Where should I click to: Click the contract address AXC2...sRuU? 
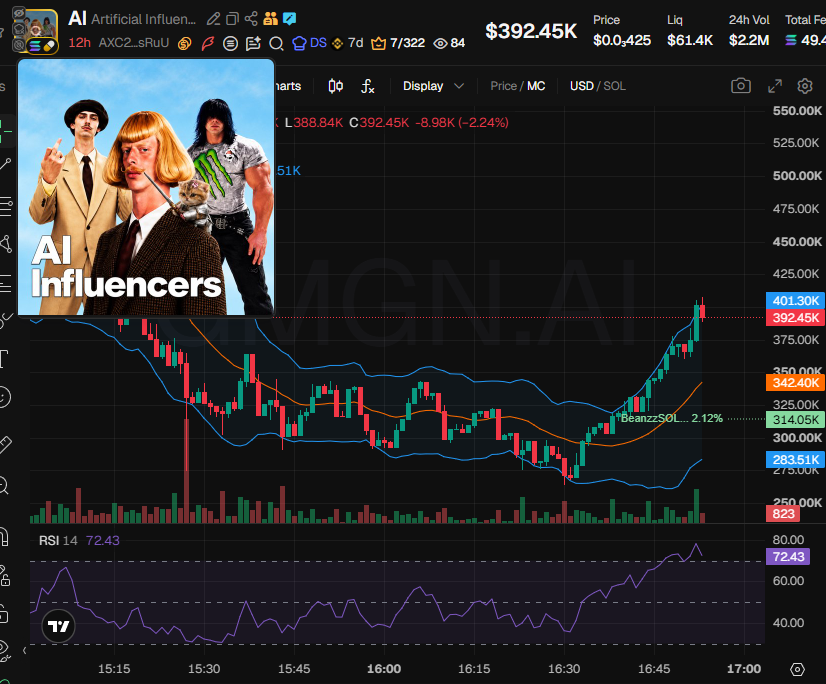(134, 43)
